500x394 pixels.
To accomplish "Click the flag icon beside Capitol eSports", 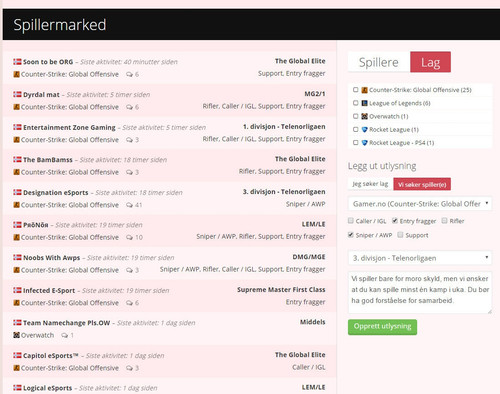I will (x=17, y=355).
